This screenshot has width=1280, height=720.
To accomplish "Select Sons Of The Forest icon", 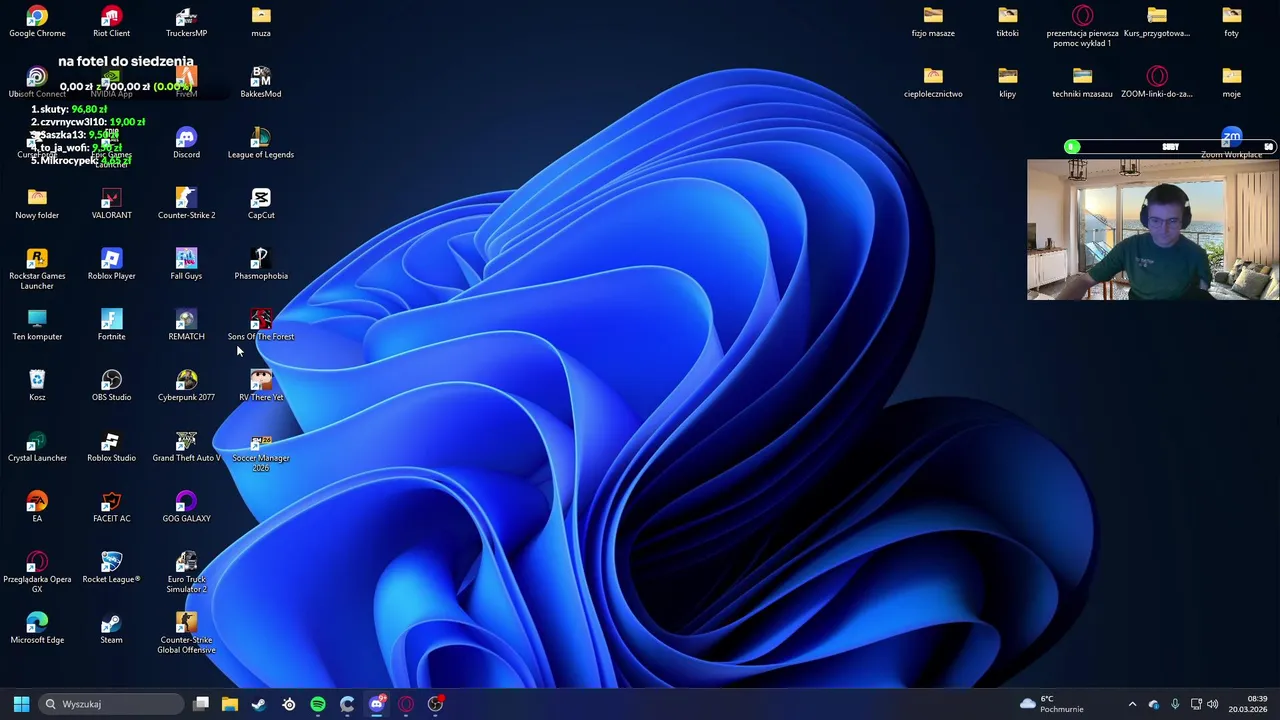I will (261, 325).
